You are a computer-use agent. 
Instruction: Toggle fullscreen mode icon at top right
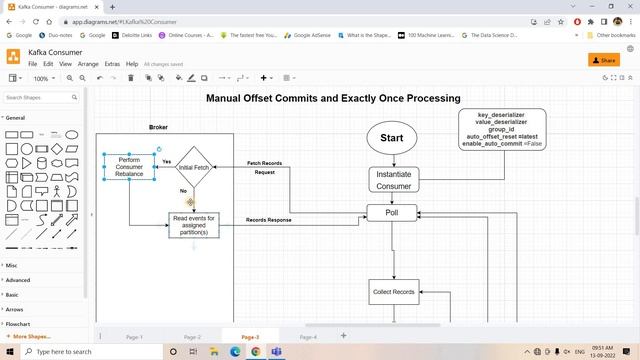tap(613, 78)
